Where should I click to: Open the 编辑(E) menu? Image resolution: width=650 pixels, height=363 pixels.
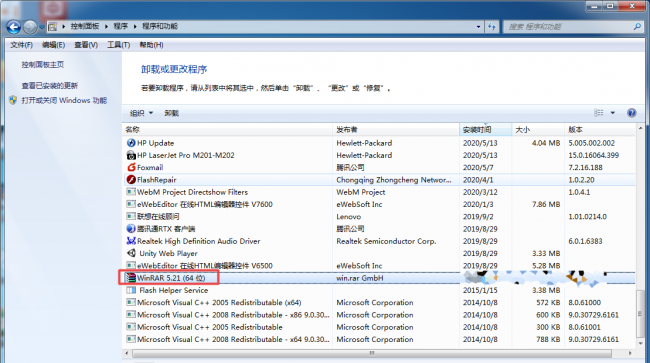point(53,45)
